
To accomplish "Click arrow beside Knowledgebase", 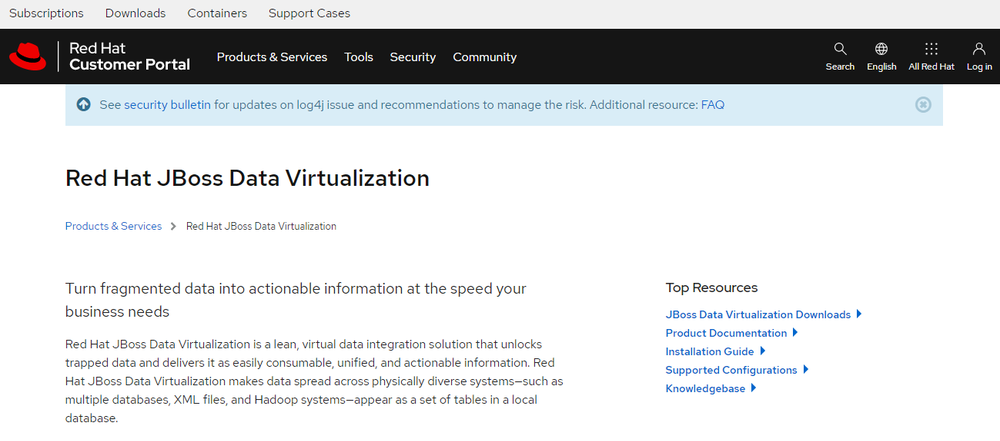I will click(754, 388).
